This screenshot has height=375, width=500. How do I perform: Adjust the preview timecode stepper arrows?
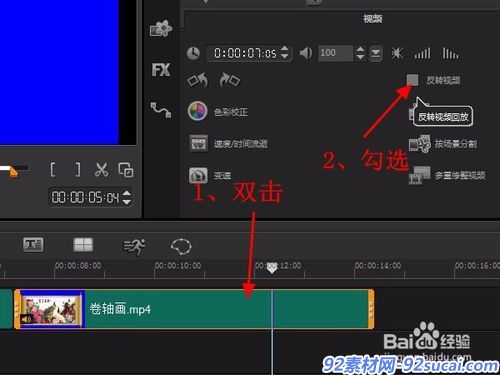pos(127,197)
